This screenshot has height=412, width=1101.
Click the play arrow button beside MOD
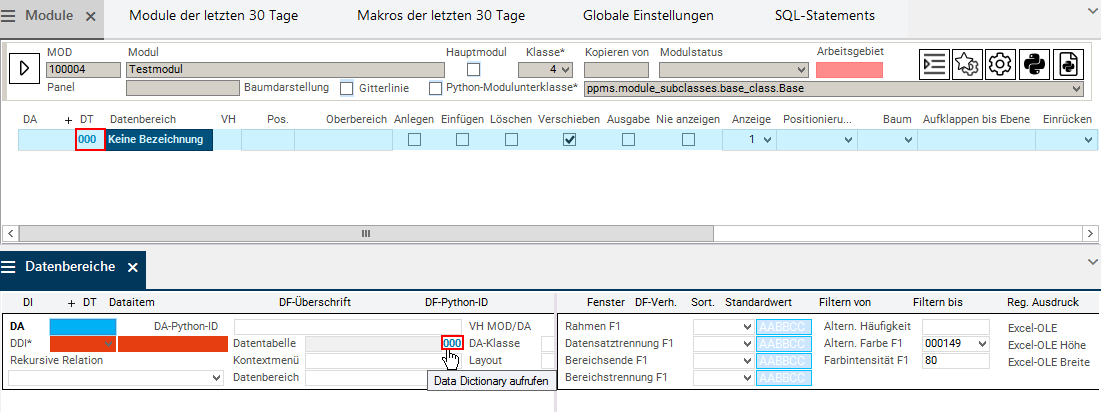(x=25, y=68)
